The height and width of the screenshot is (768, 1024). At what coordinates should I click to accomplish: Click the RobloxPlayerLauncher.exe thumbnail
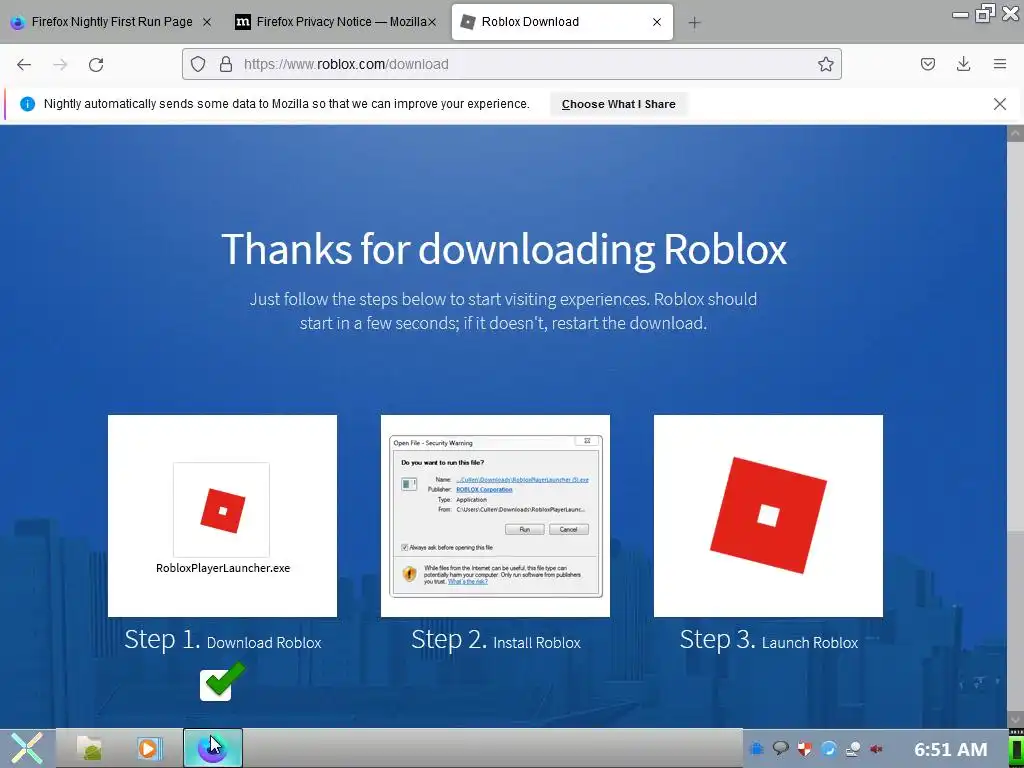(222, 516)
